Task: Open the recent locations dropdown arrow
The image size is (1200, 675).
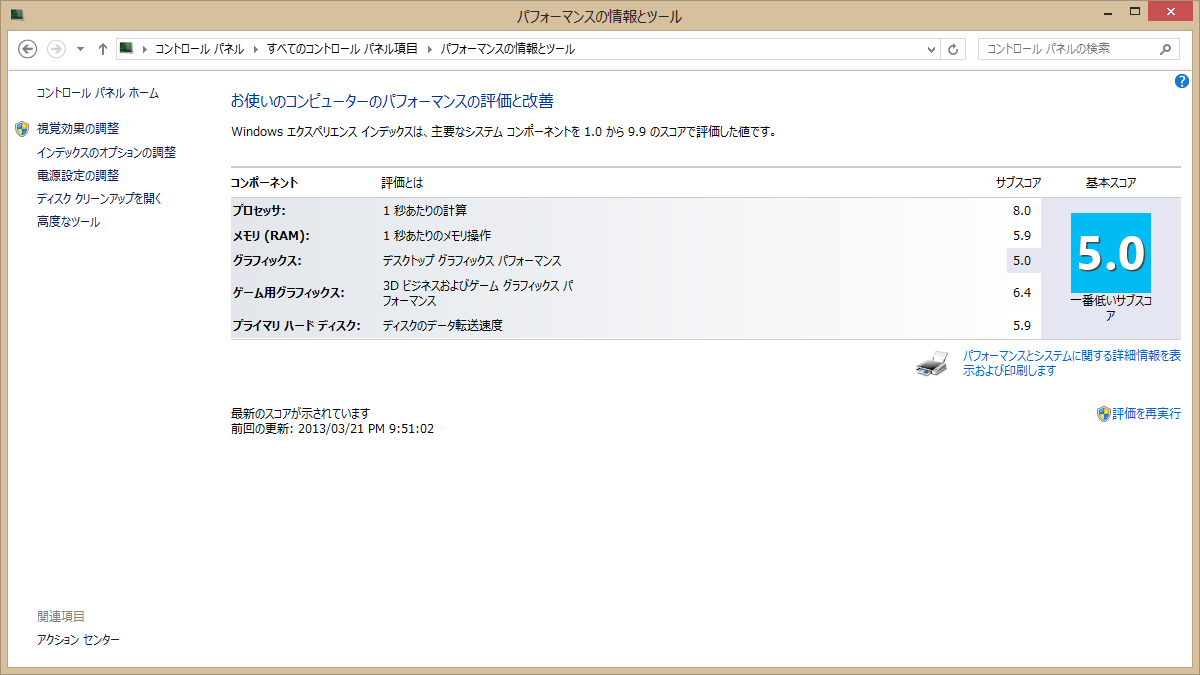Action: click(x=80, y=49)
